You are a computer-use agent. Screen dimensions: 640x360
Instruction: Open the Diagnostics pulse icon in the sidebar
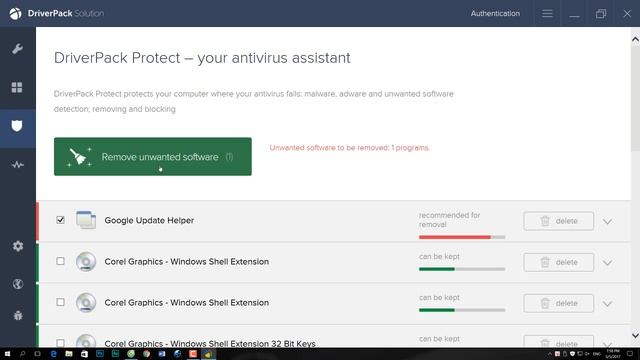click(x=17, y=165)
